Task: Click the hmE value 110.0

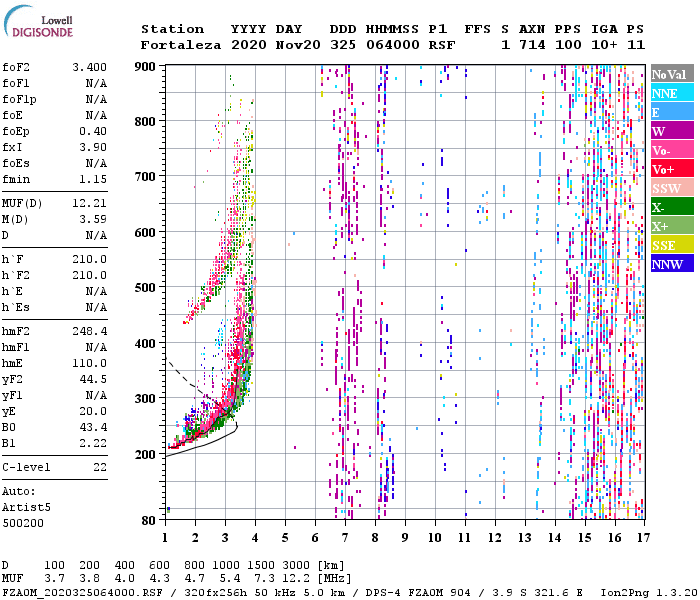Action: click(x=90, y=363)
